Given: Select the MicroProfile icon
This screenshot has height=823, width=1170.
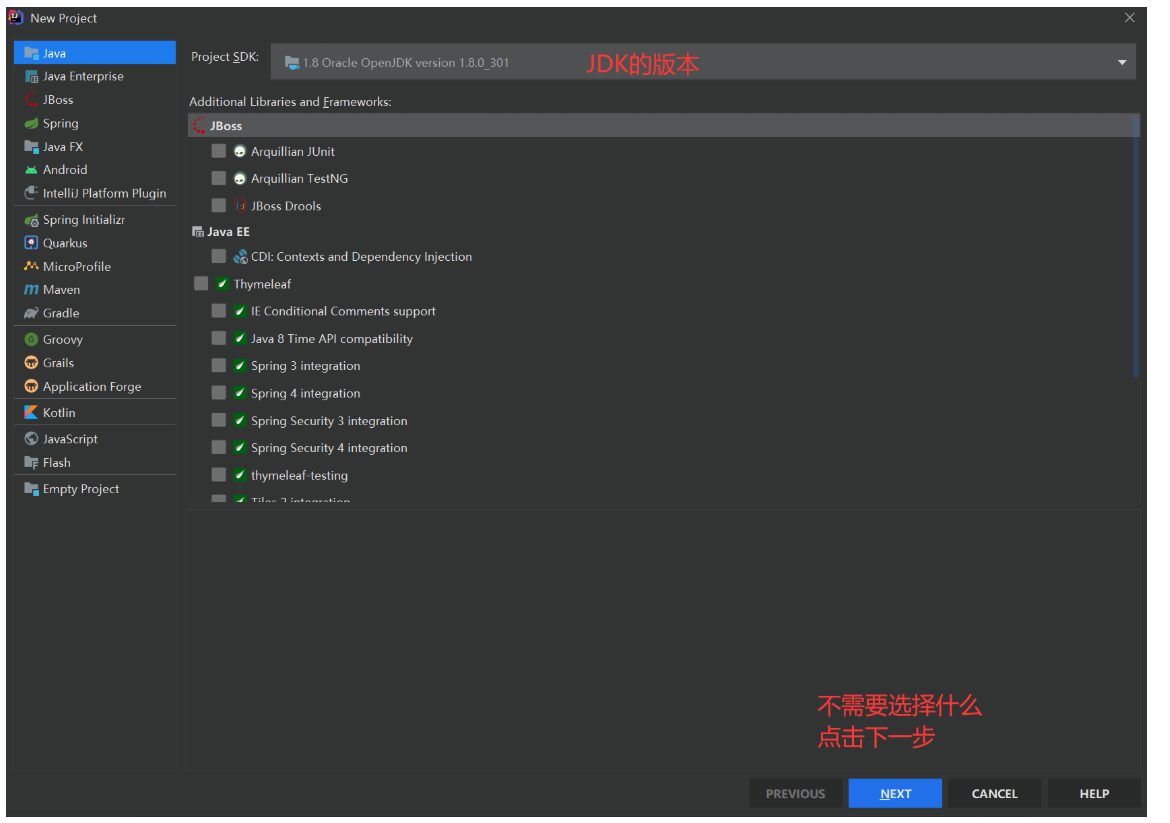Looking at the screenshot, I should click(x=31, y=266).
